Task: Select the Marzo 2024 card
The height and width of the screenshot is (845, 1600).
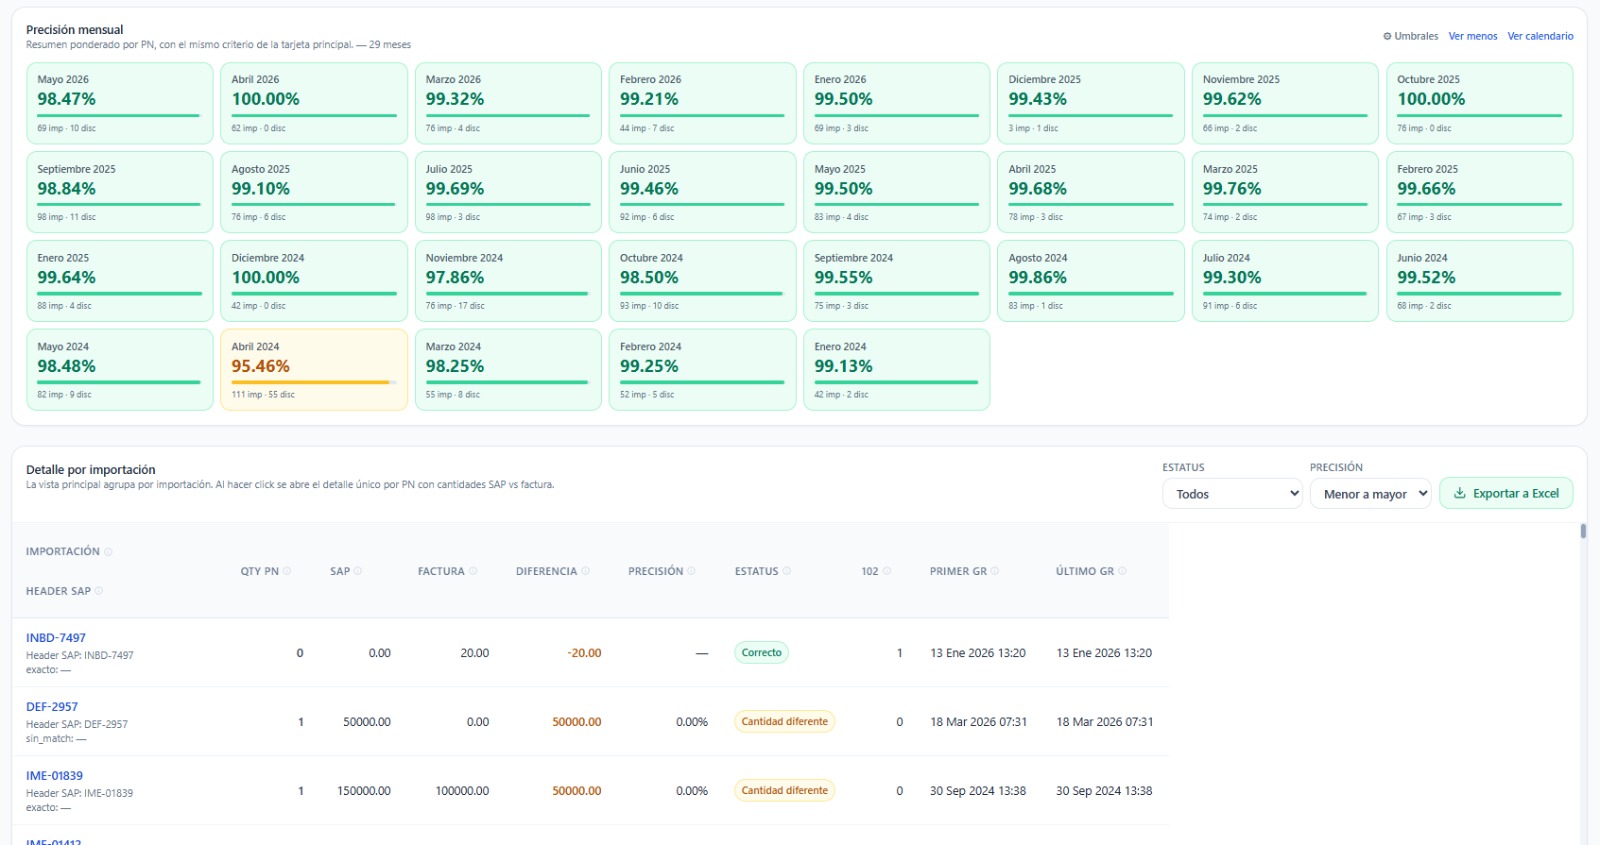Action: pos(508,370)
